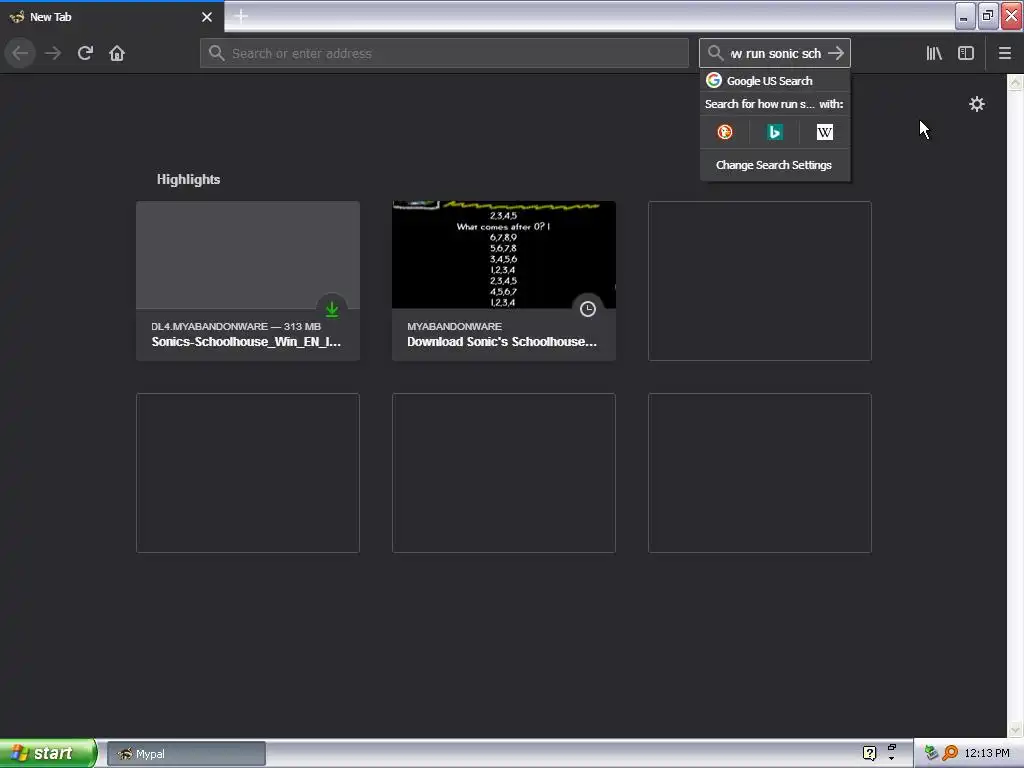Click the Forward navigation arrow
Screen dimensions: 1024x768
pos(53,53)
